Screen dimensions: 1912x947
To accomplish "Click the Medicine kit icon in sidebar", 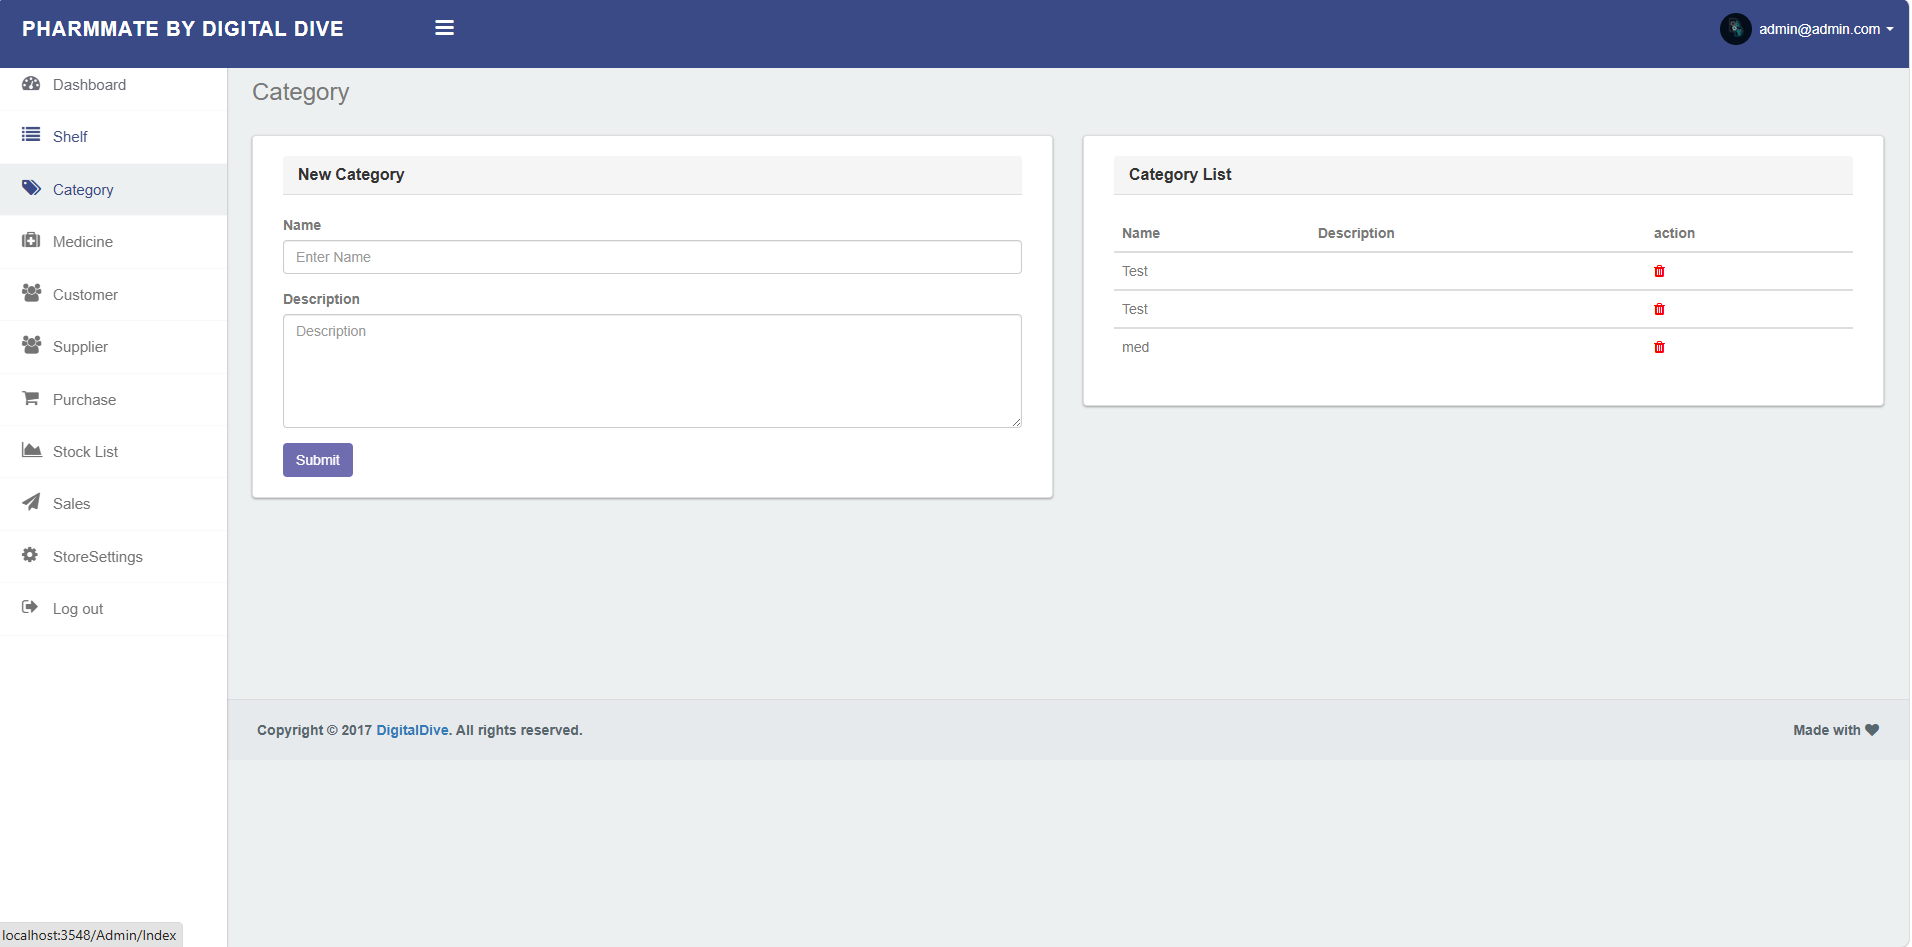I will point(31,241).
